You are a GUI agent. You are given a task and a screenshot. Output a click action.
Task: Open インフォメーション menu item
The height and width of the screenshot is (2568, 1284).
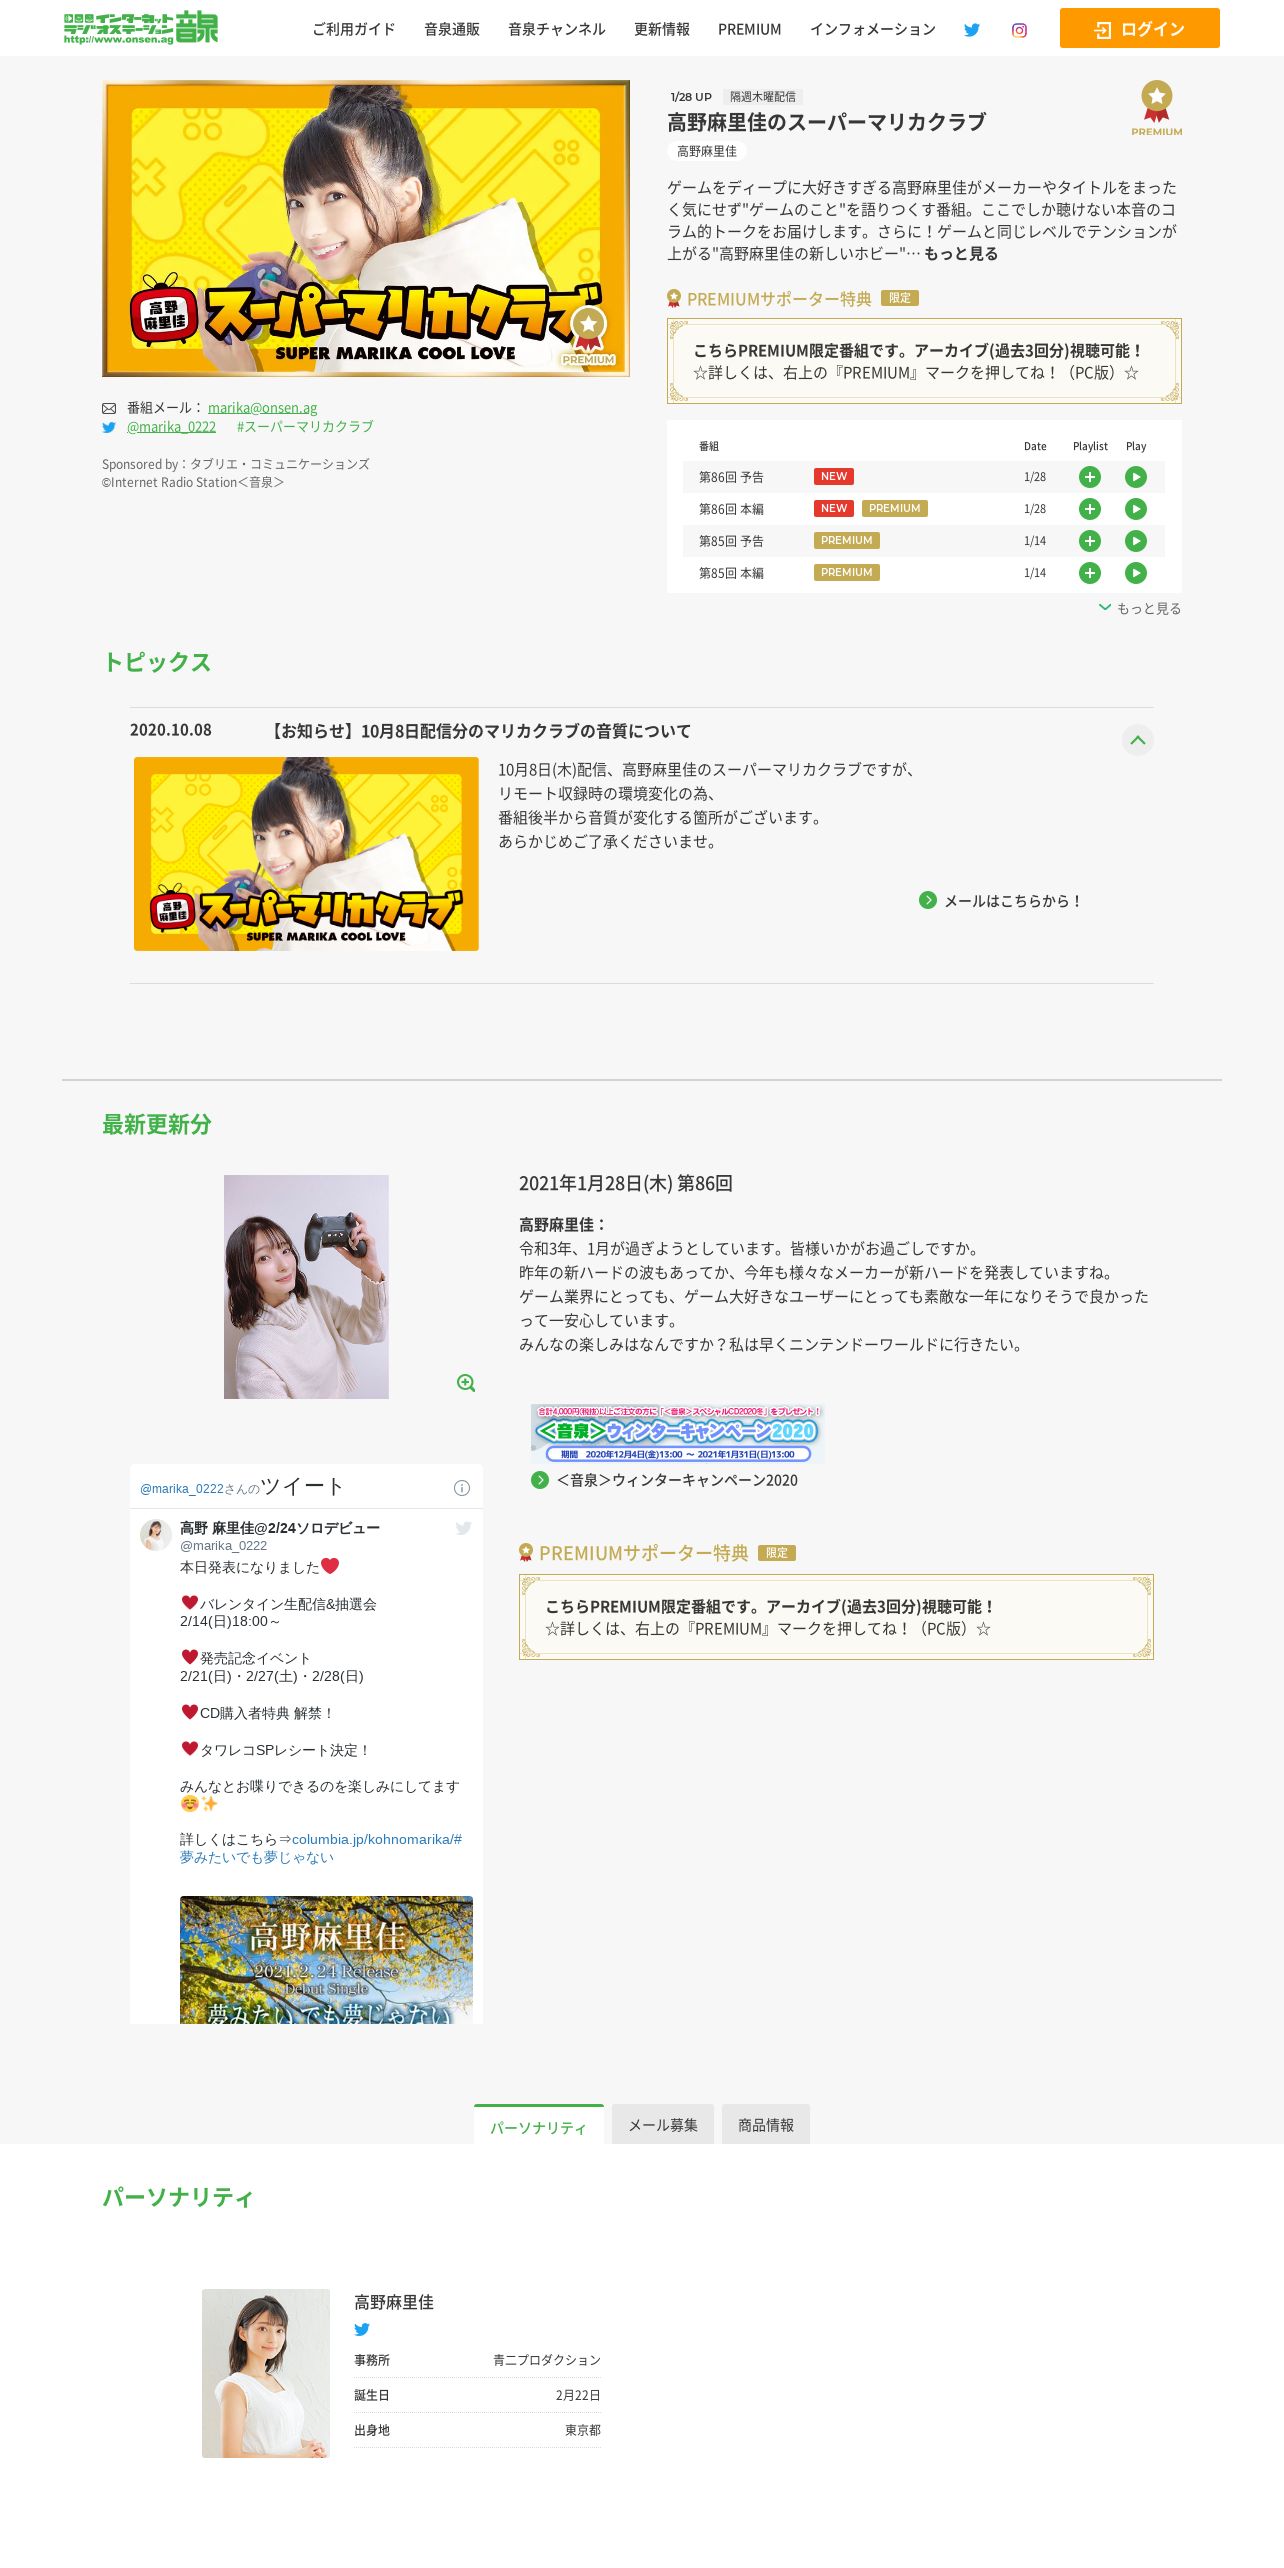(x=873, y=29)
